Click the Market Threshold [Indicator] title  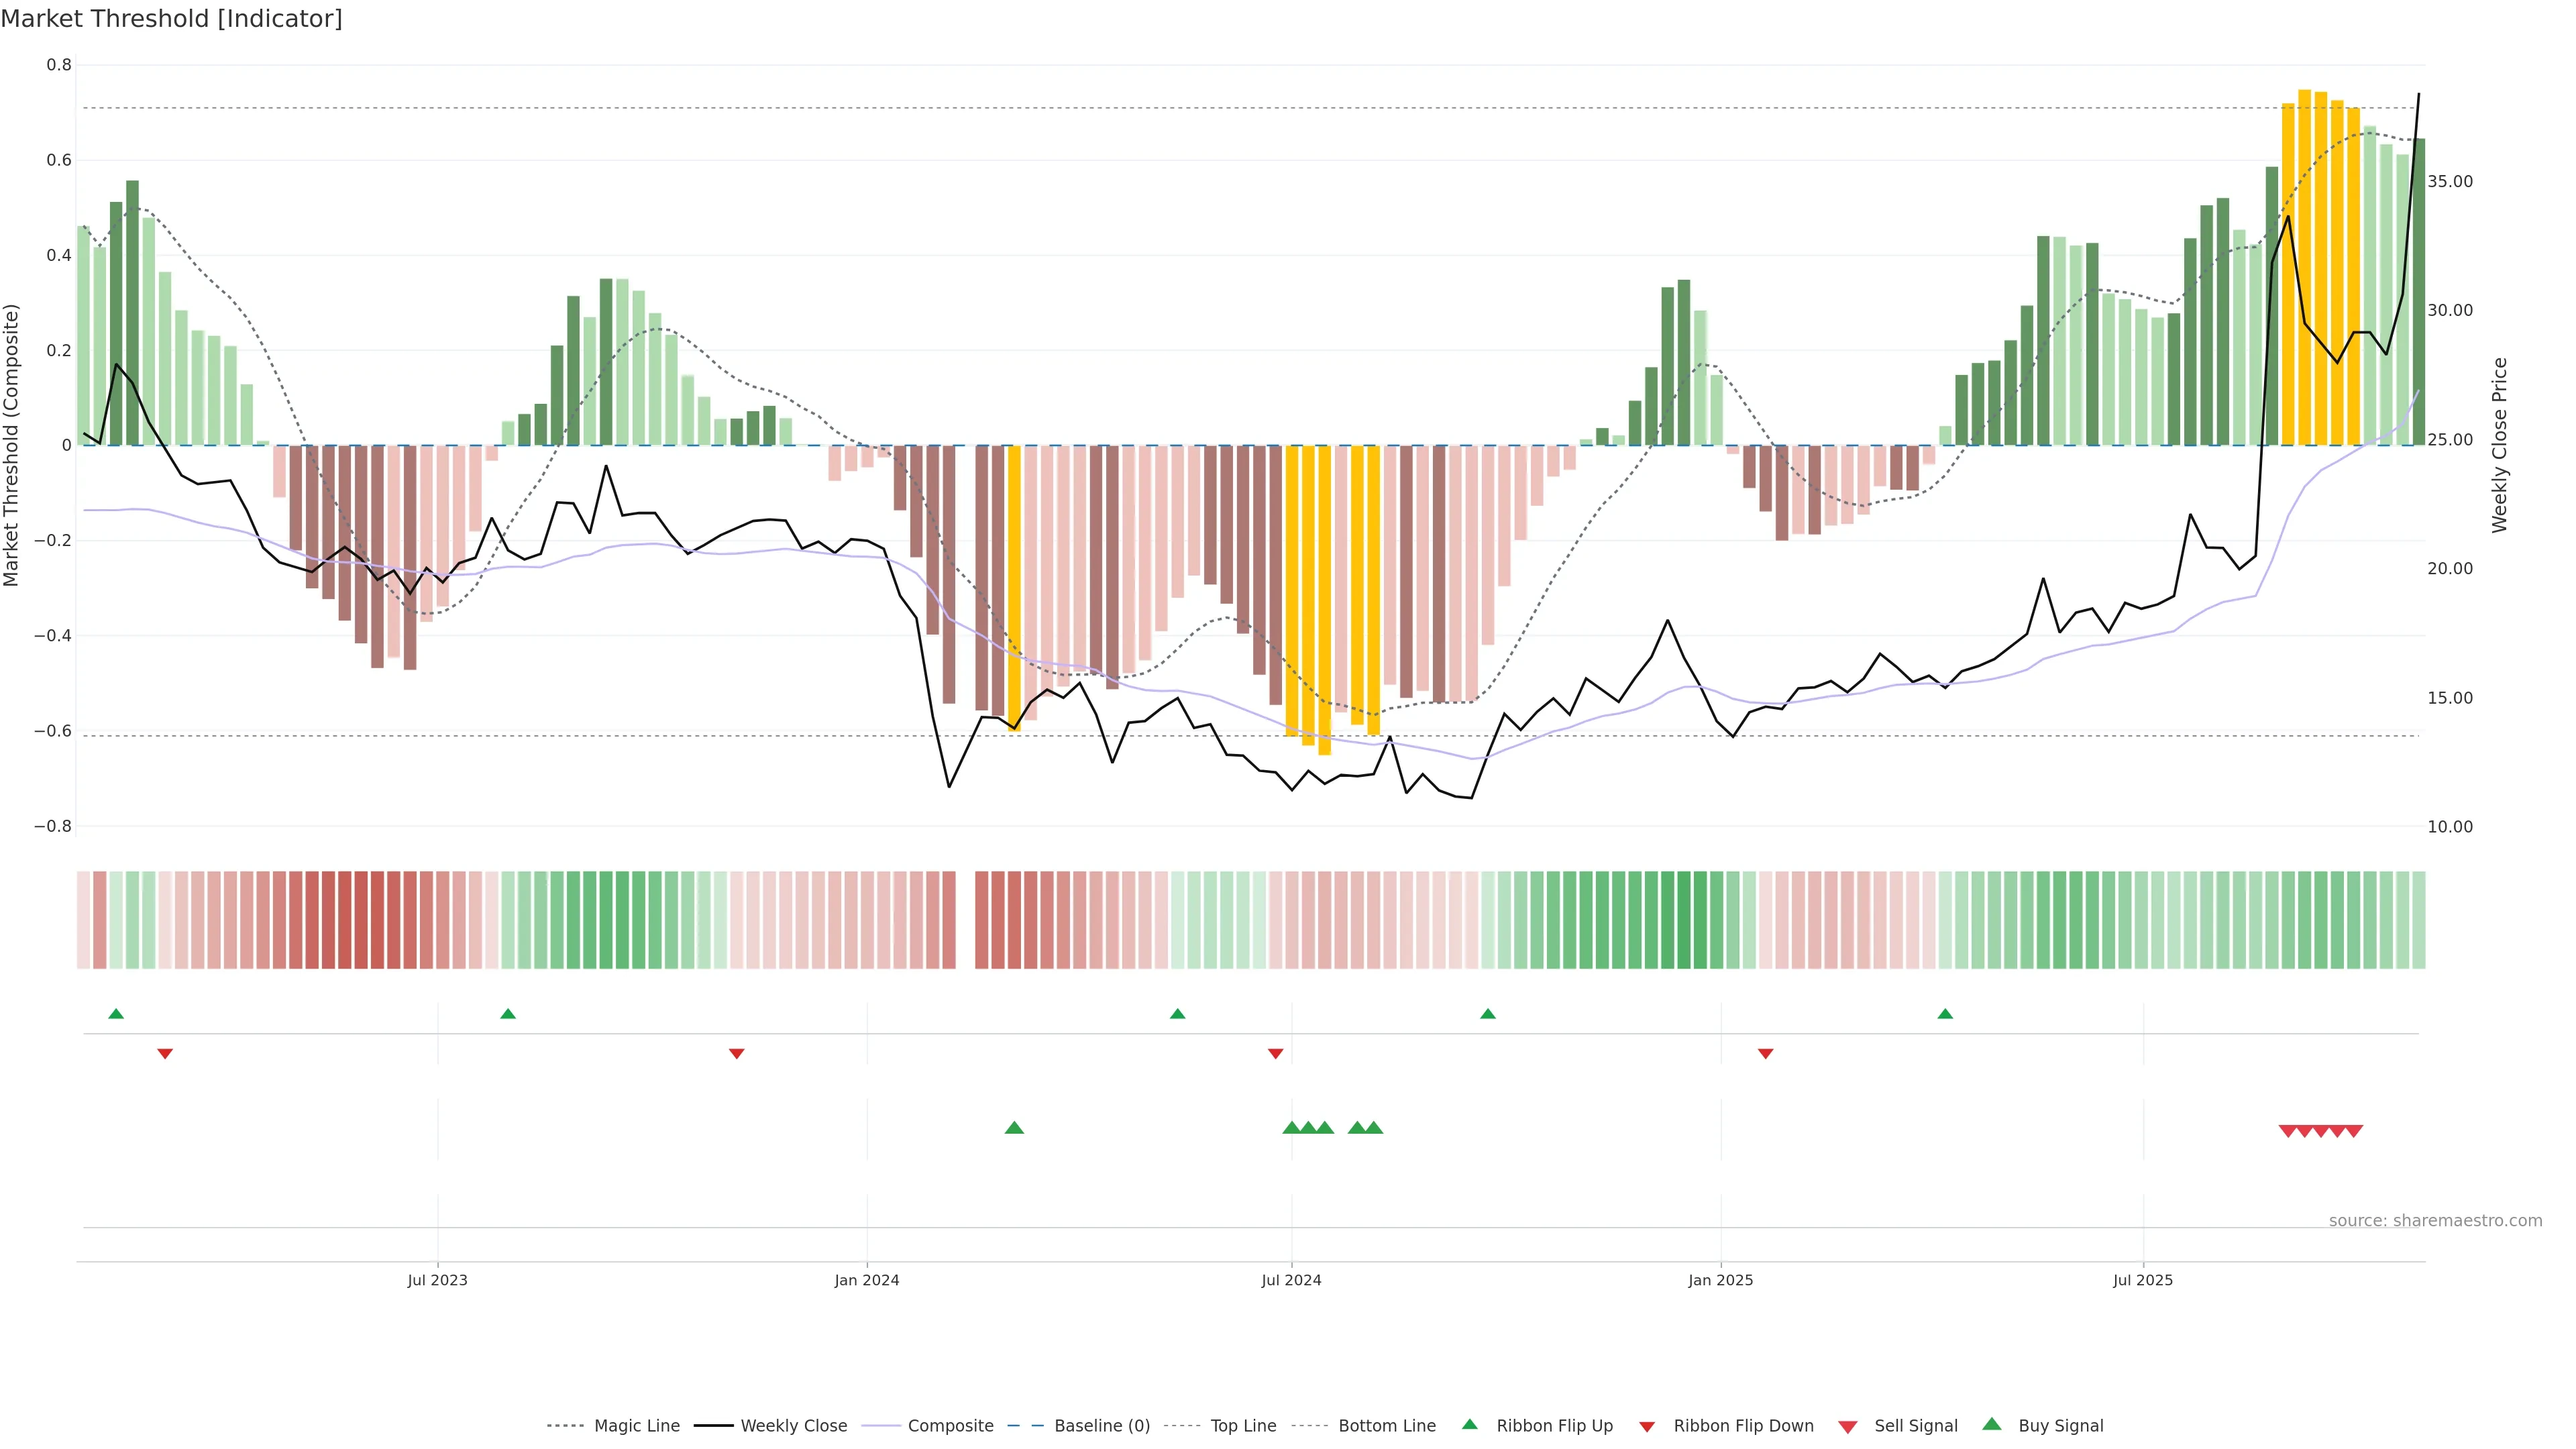point(171,19)
